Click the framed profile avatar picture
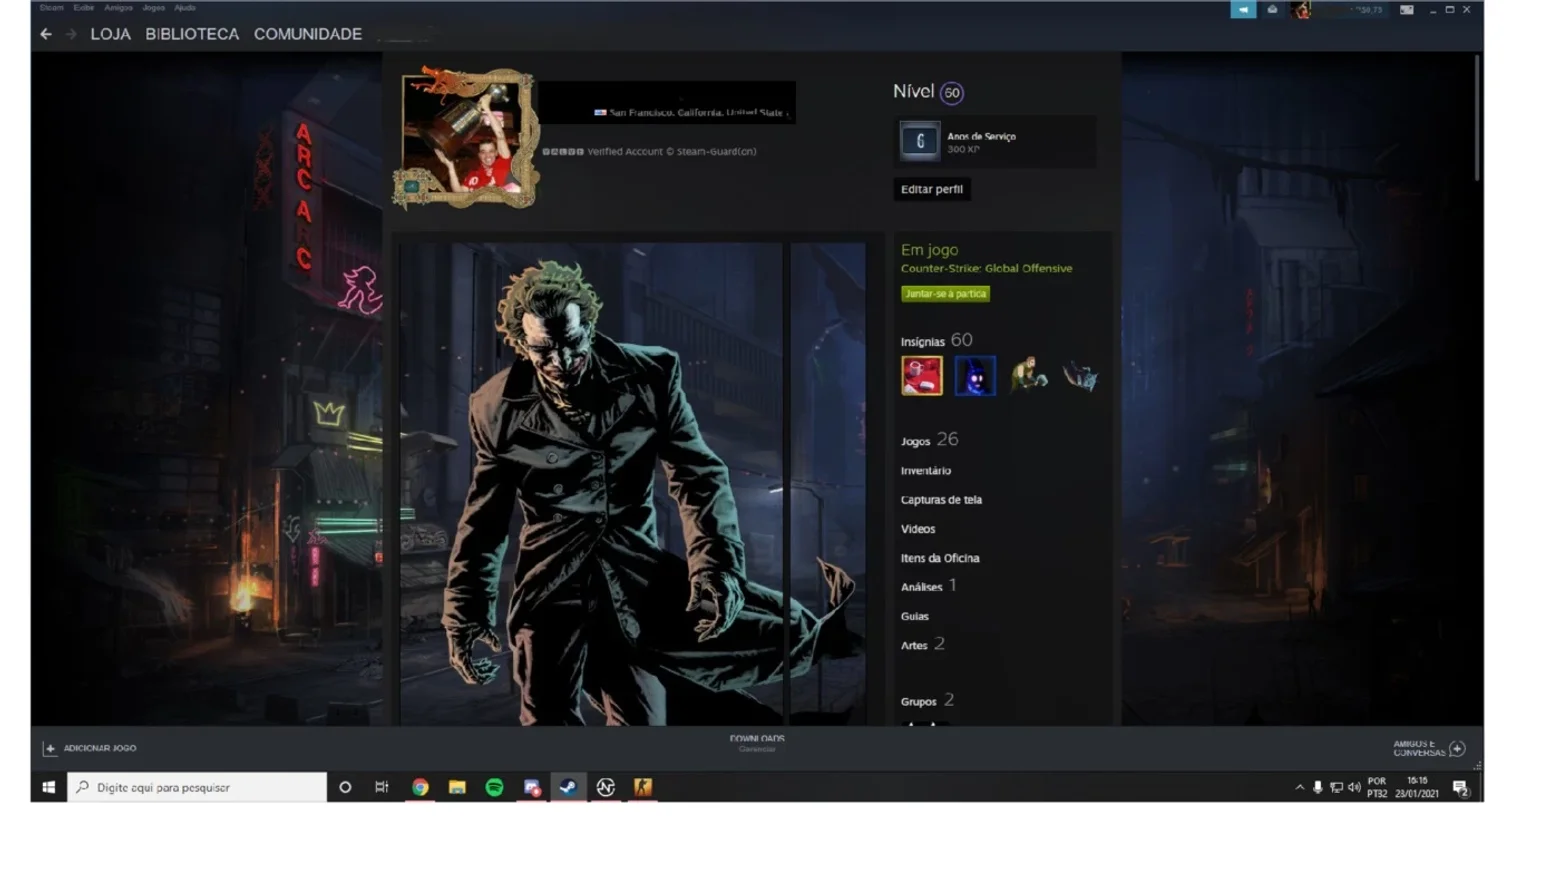1560x878 pixels. [466, 138]
